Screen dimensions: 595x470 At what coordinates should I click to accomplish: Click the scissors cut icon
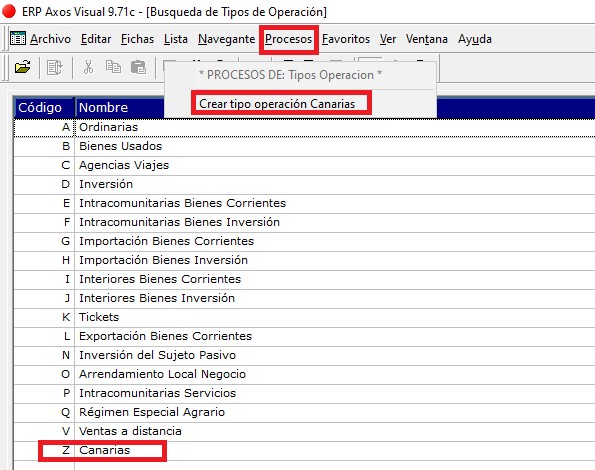88,67
